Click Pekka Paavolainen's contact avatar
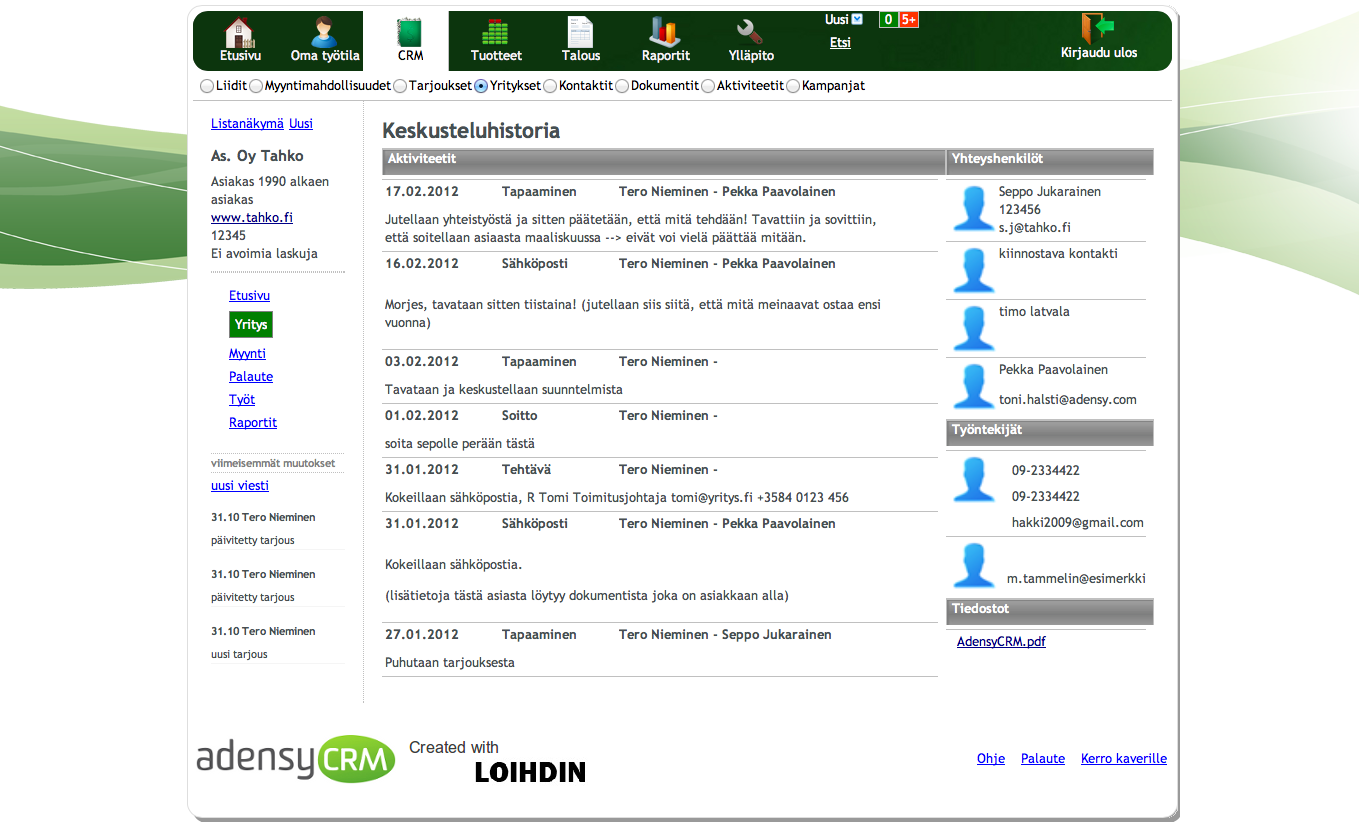1359x836 pixels. (x=973, y=387)
